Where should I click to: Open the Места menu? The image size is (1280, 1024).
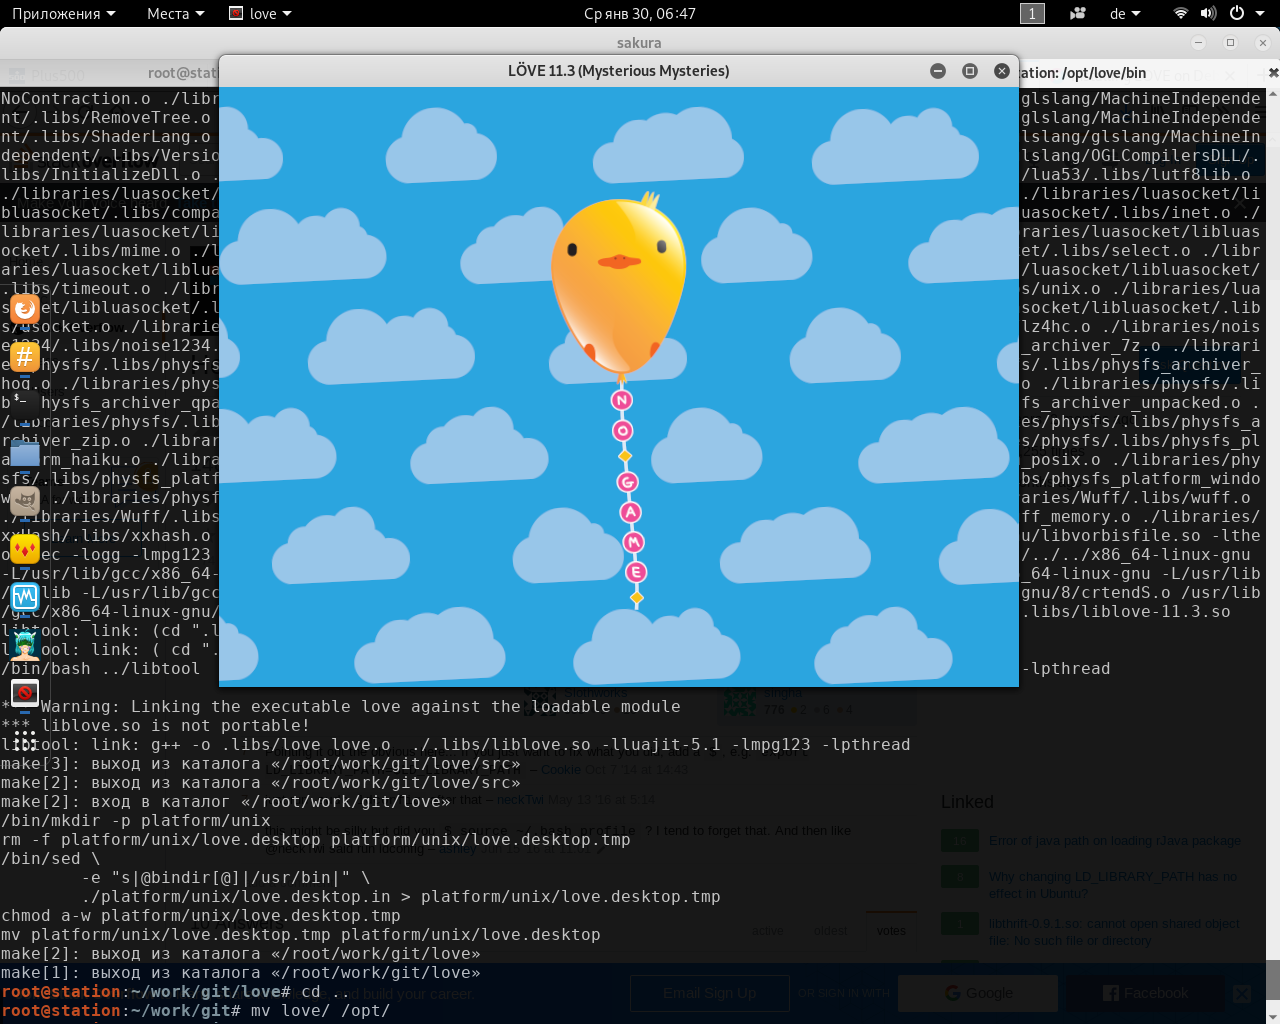tap(175, 13)
